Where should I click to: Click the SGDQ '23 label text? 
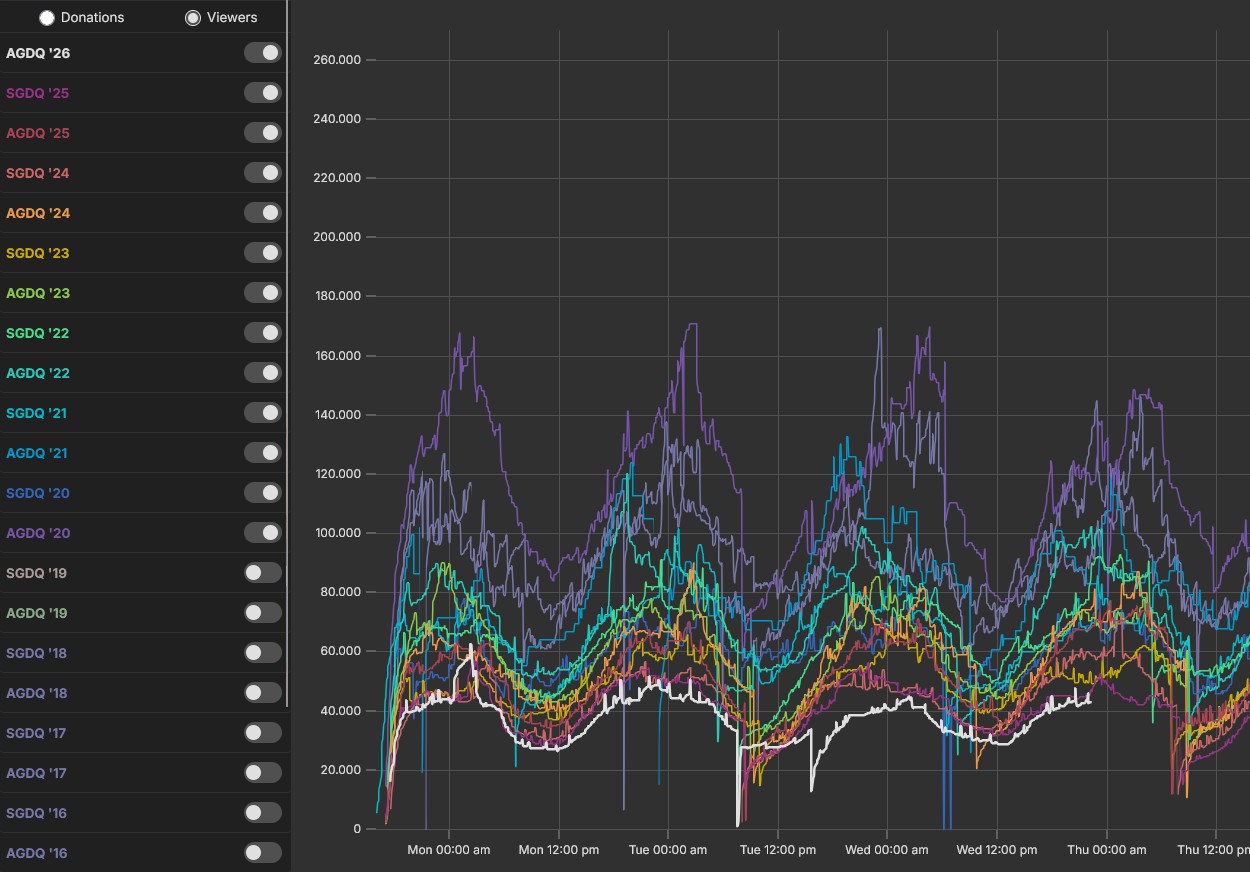[x=37, y=253]
